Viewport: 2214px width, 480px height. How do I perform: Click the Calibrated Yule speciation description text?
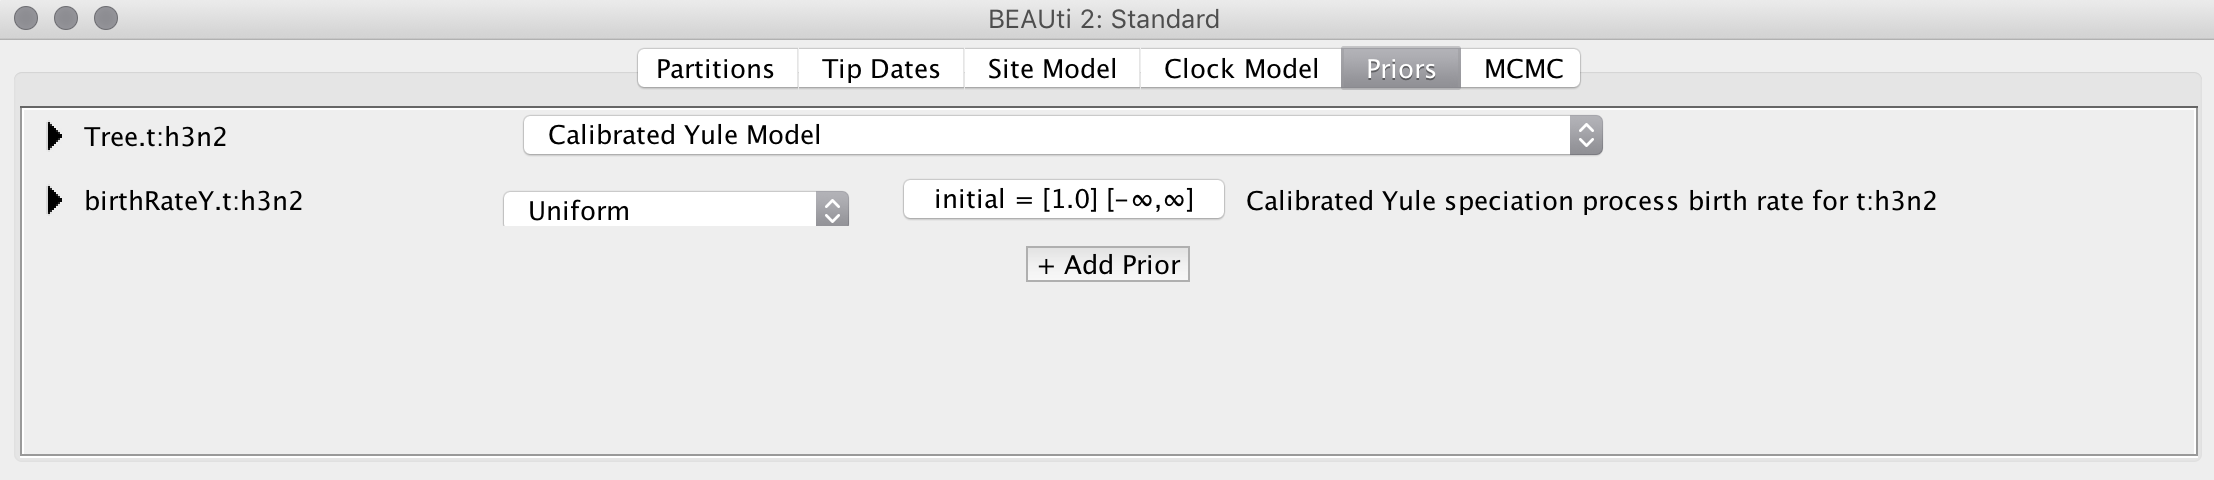1590,201
